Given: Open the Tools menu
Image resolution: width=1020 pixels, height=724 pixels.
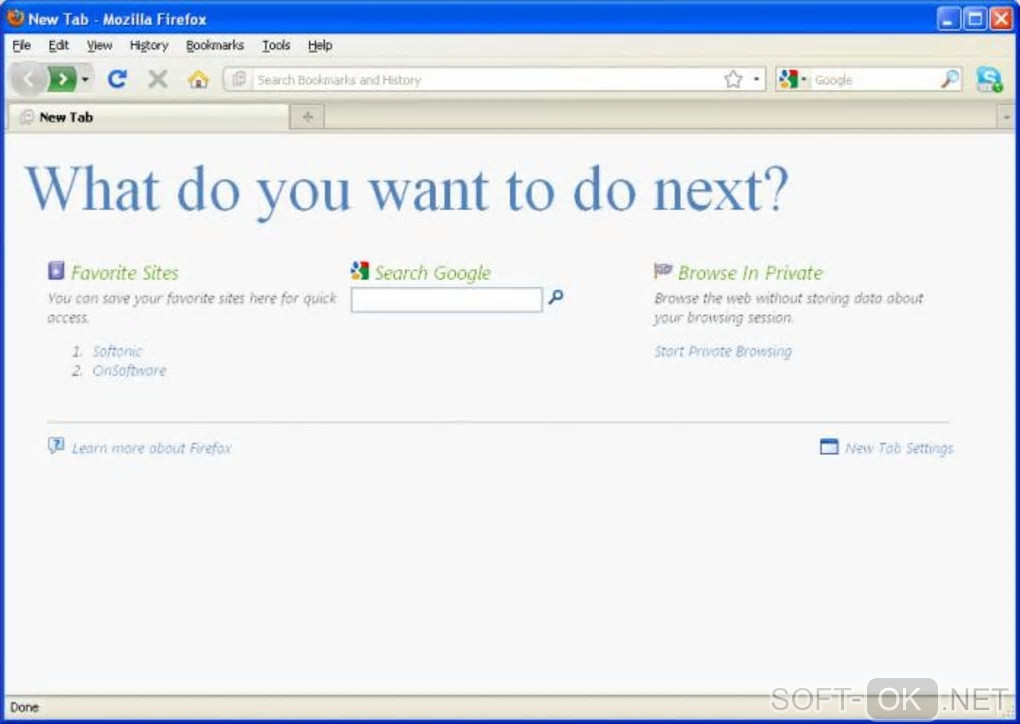Looking at the screenshot, I should [276, 45].
